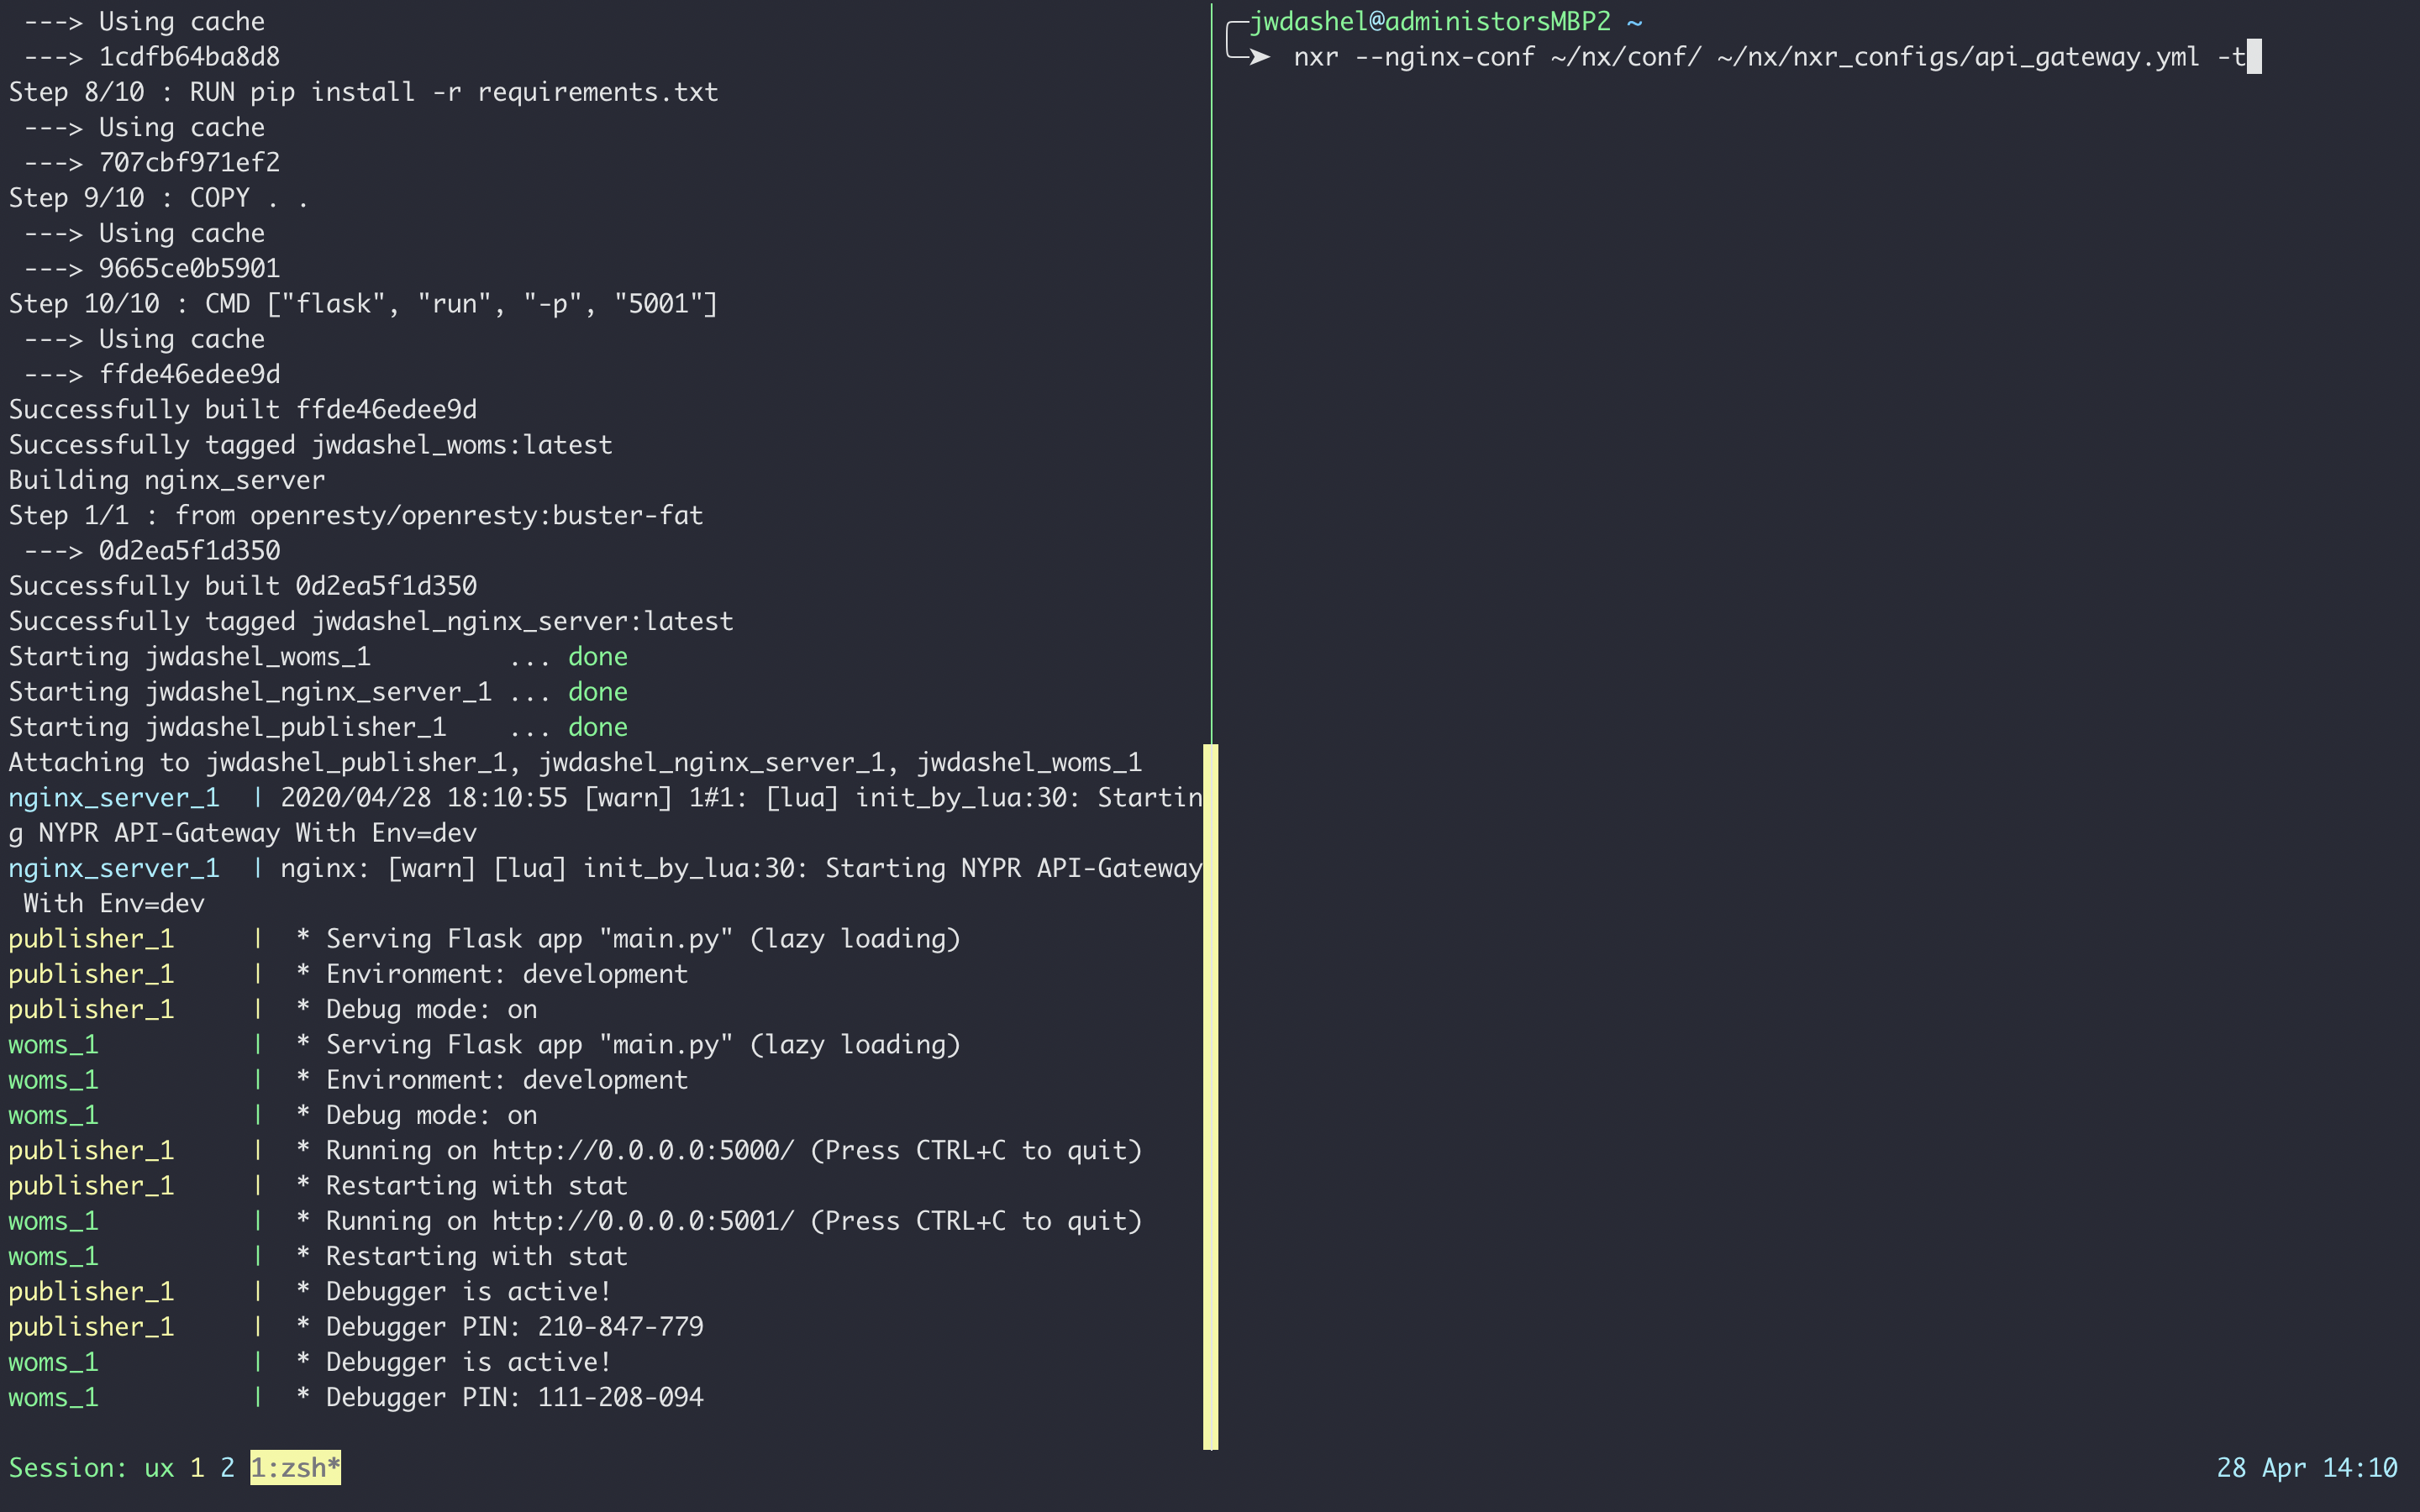Click the ~/nx/conf/ path argument
The width and height of the screenshot is (2420, 1512).
(x=1625, y=57)
